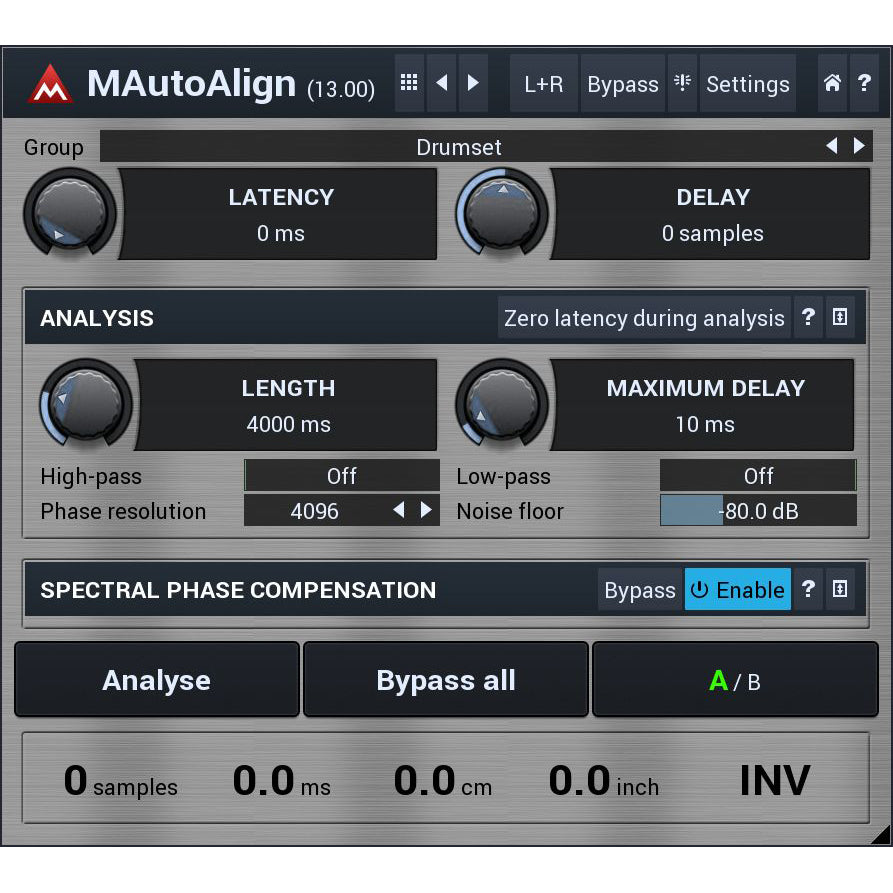Image resolution: width=893 pixels, height=893 pixels.
Task: Collapse Spectral Phase Compensation using its resize icon
Action: pyautogui.click(x=840, y=589)
